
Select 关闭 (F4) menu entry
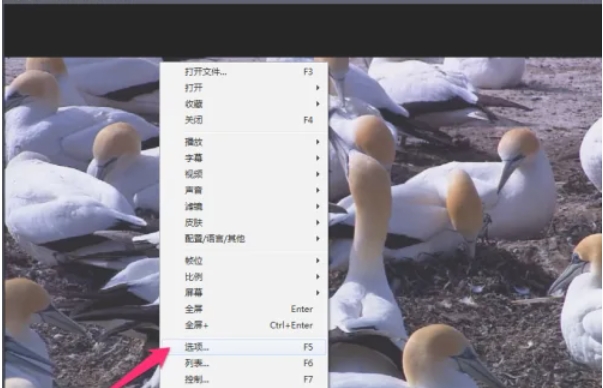244,120
